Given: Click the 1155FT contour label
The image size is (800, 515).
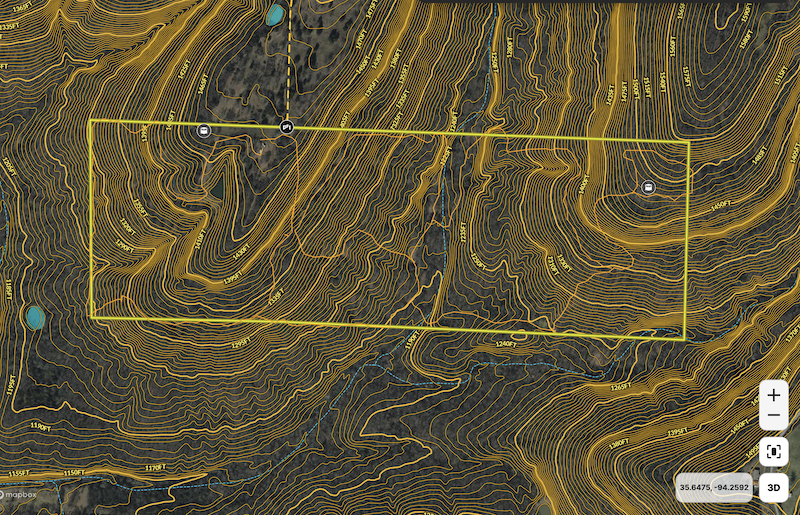Looking at the screenshot, I should pyautogui.click(x=18, y=472).
